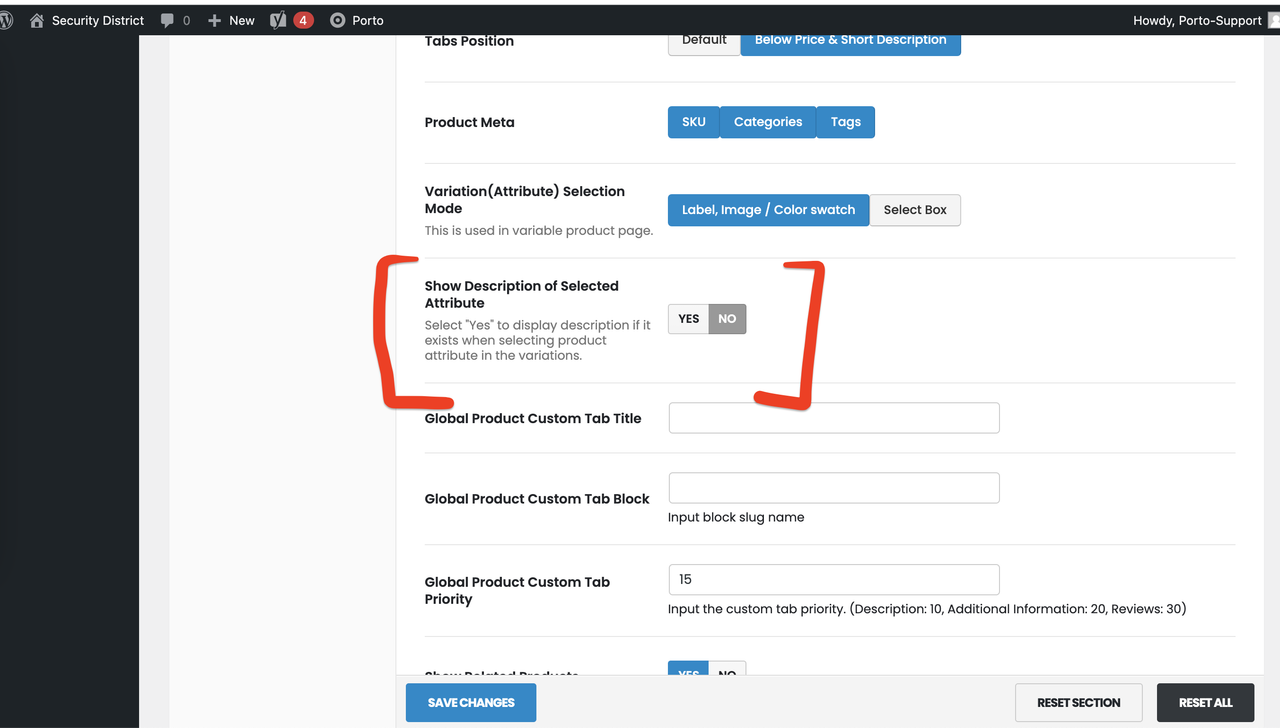Choose Select Box variation mode
Viewport: 1280px width, 728px height.
click(915, 210)
